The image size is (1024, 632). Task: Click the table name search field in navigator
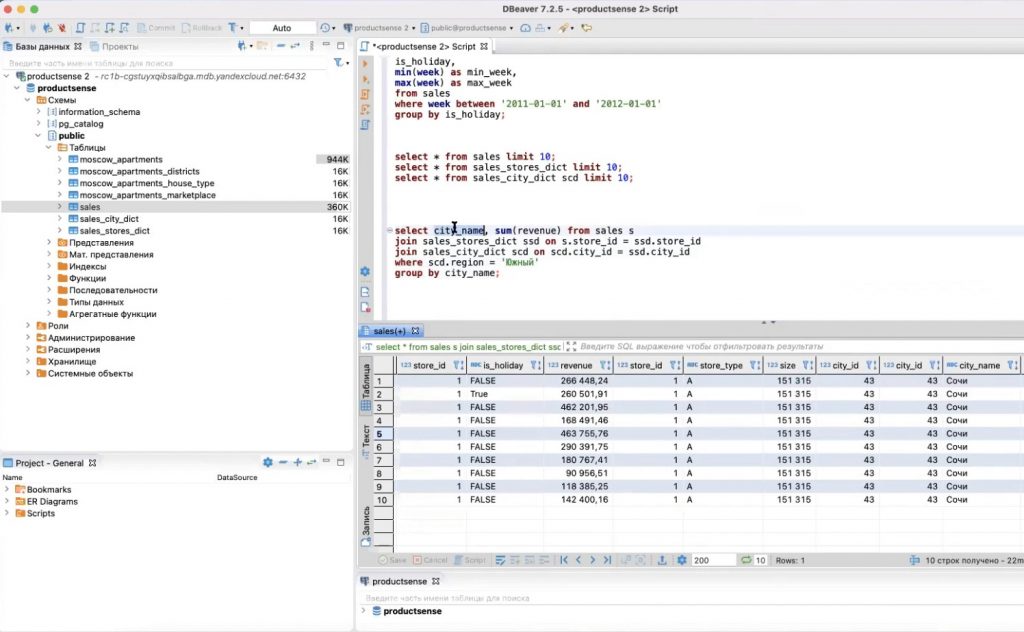coord(163,63)
